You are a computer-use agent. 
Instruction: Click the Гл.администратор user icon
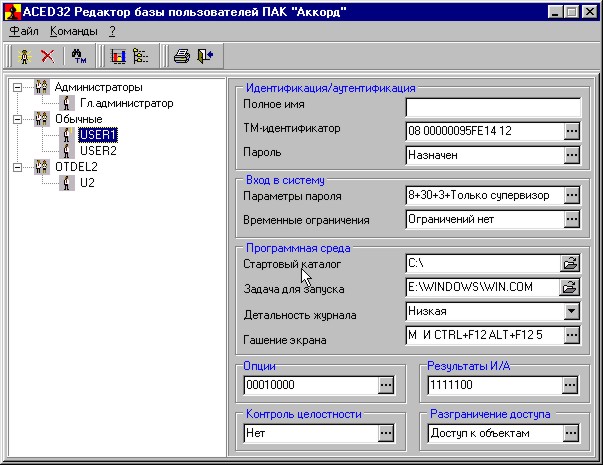[67, 103]
